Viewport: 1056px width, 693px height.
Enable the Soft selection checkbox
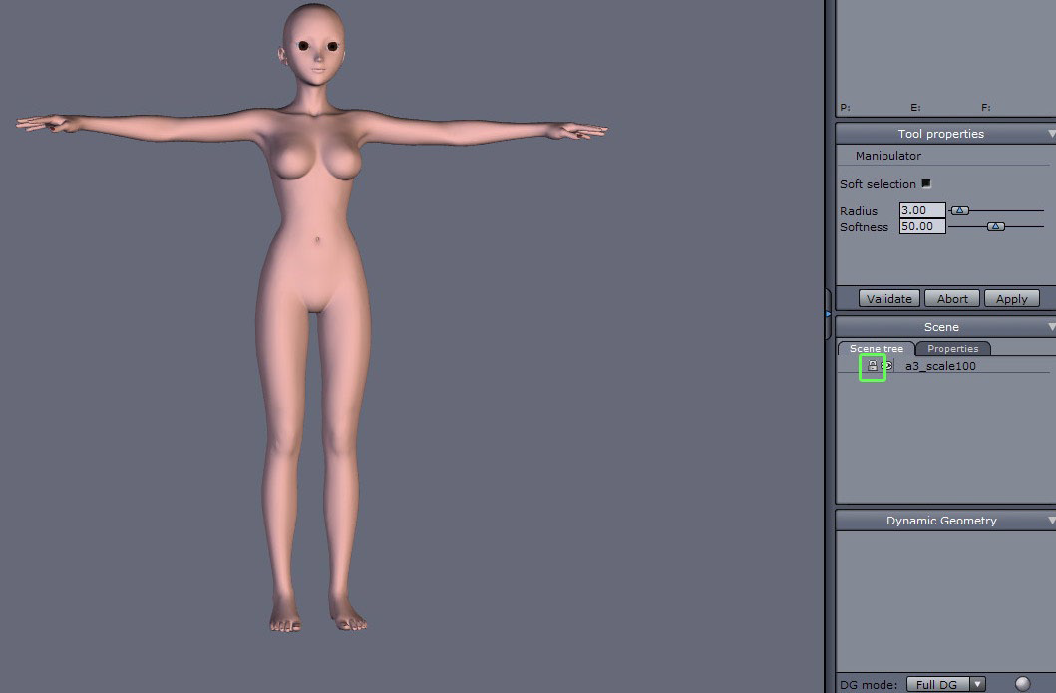click(926, 184)
